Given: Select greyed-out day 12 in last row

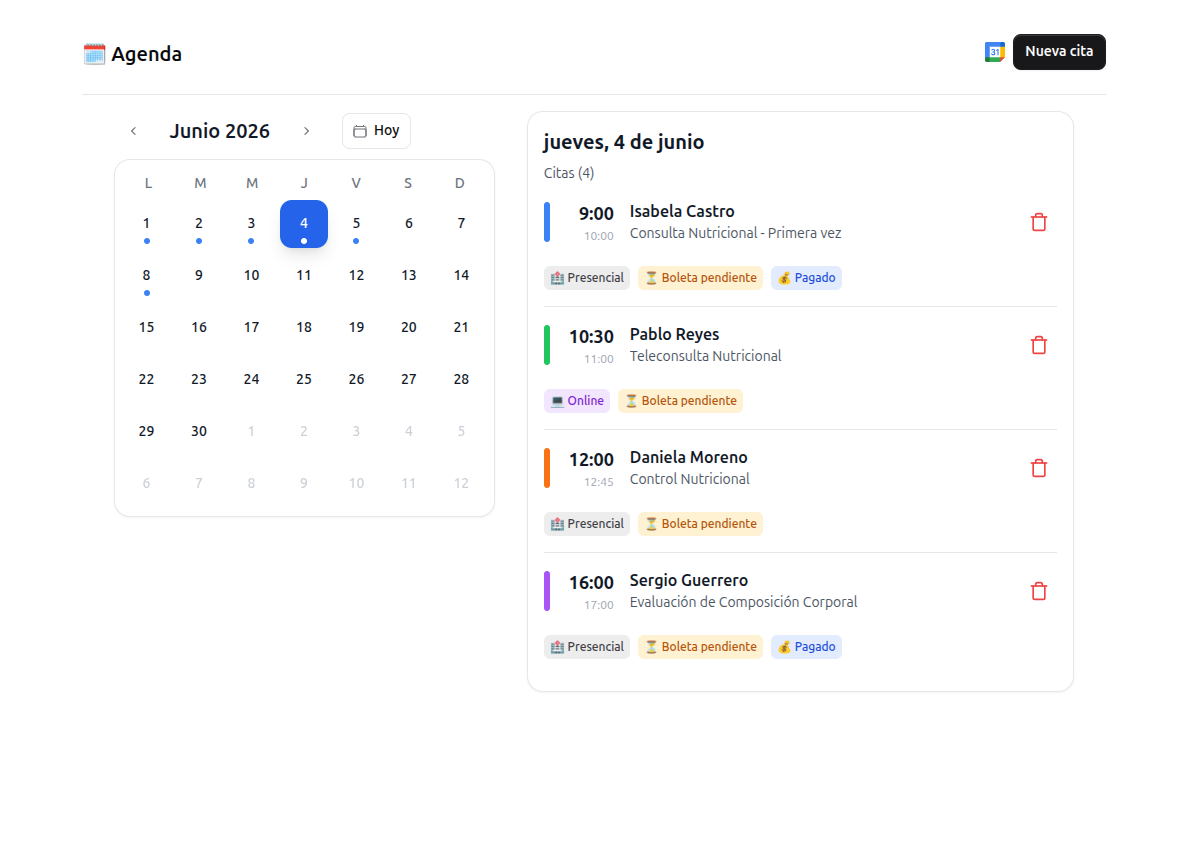Looking at the screenshot, I should tap(461, 483).
